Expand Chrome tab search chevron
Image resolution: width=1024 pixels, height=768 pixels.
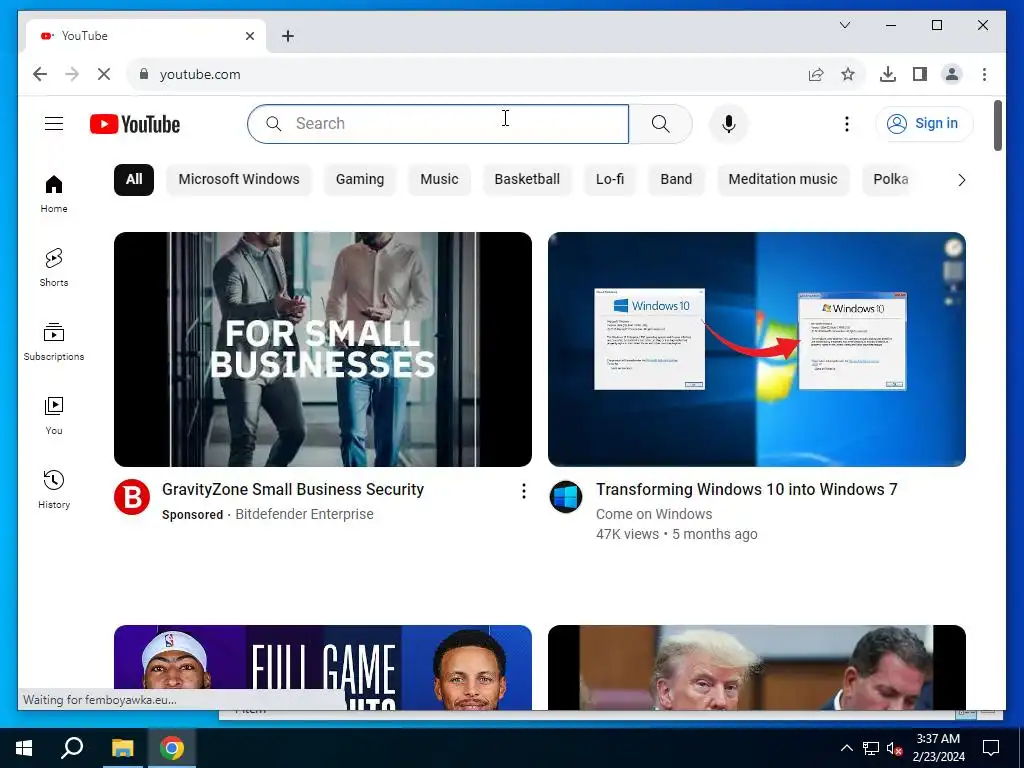(x=844, y=25)
